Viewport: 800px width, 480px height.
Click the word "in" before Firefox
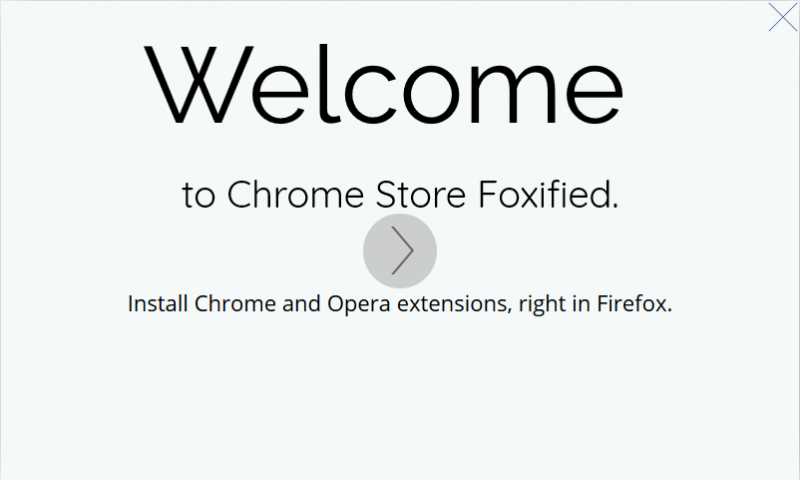(582, 303)
